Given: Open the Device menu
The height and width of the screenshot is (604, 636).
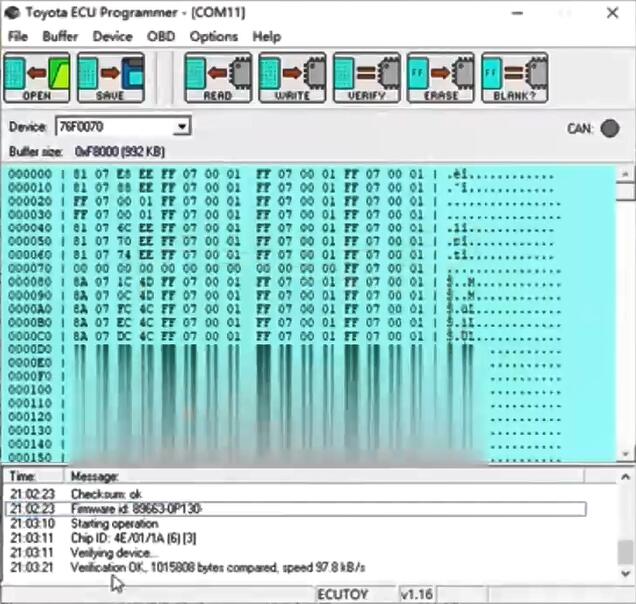Looking at the screenshot, I should (x=112, y=37).
